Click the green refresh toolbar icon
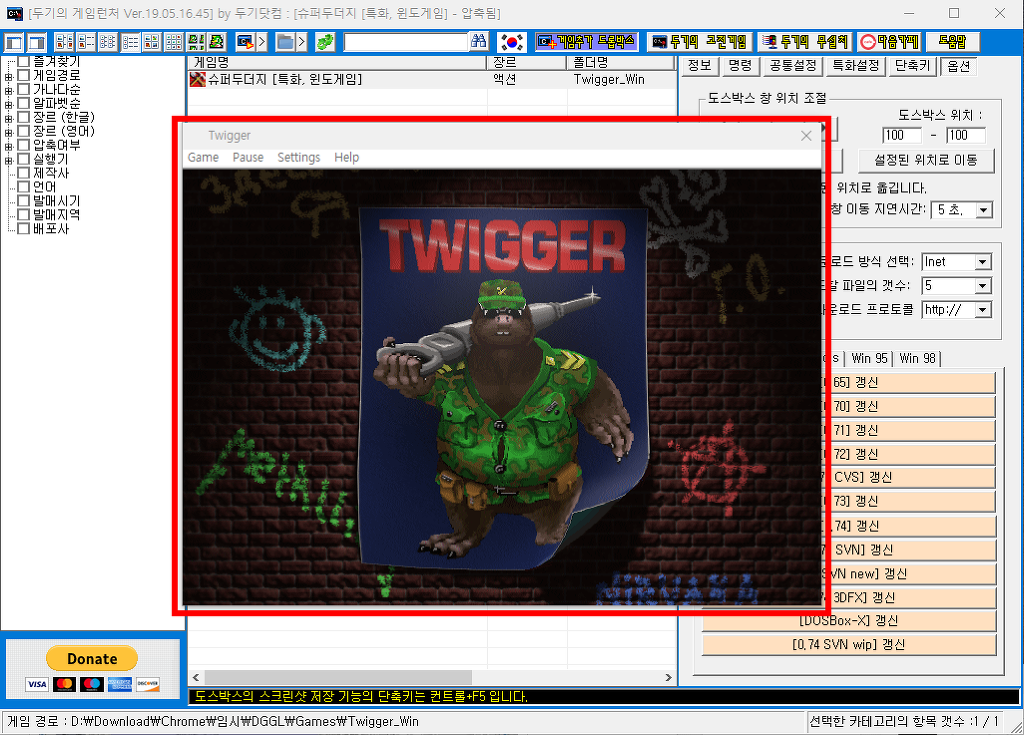The width and height of the screenshot is (1024, 735). 325,42
